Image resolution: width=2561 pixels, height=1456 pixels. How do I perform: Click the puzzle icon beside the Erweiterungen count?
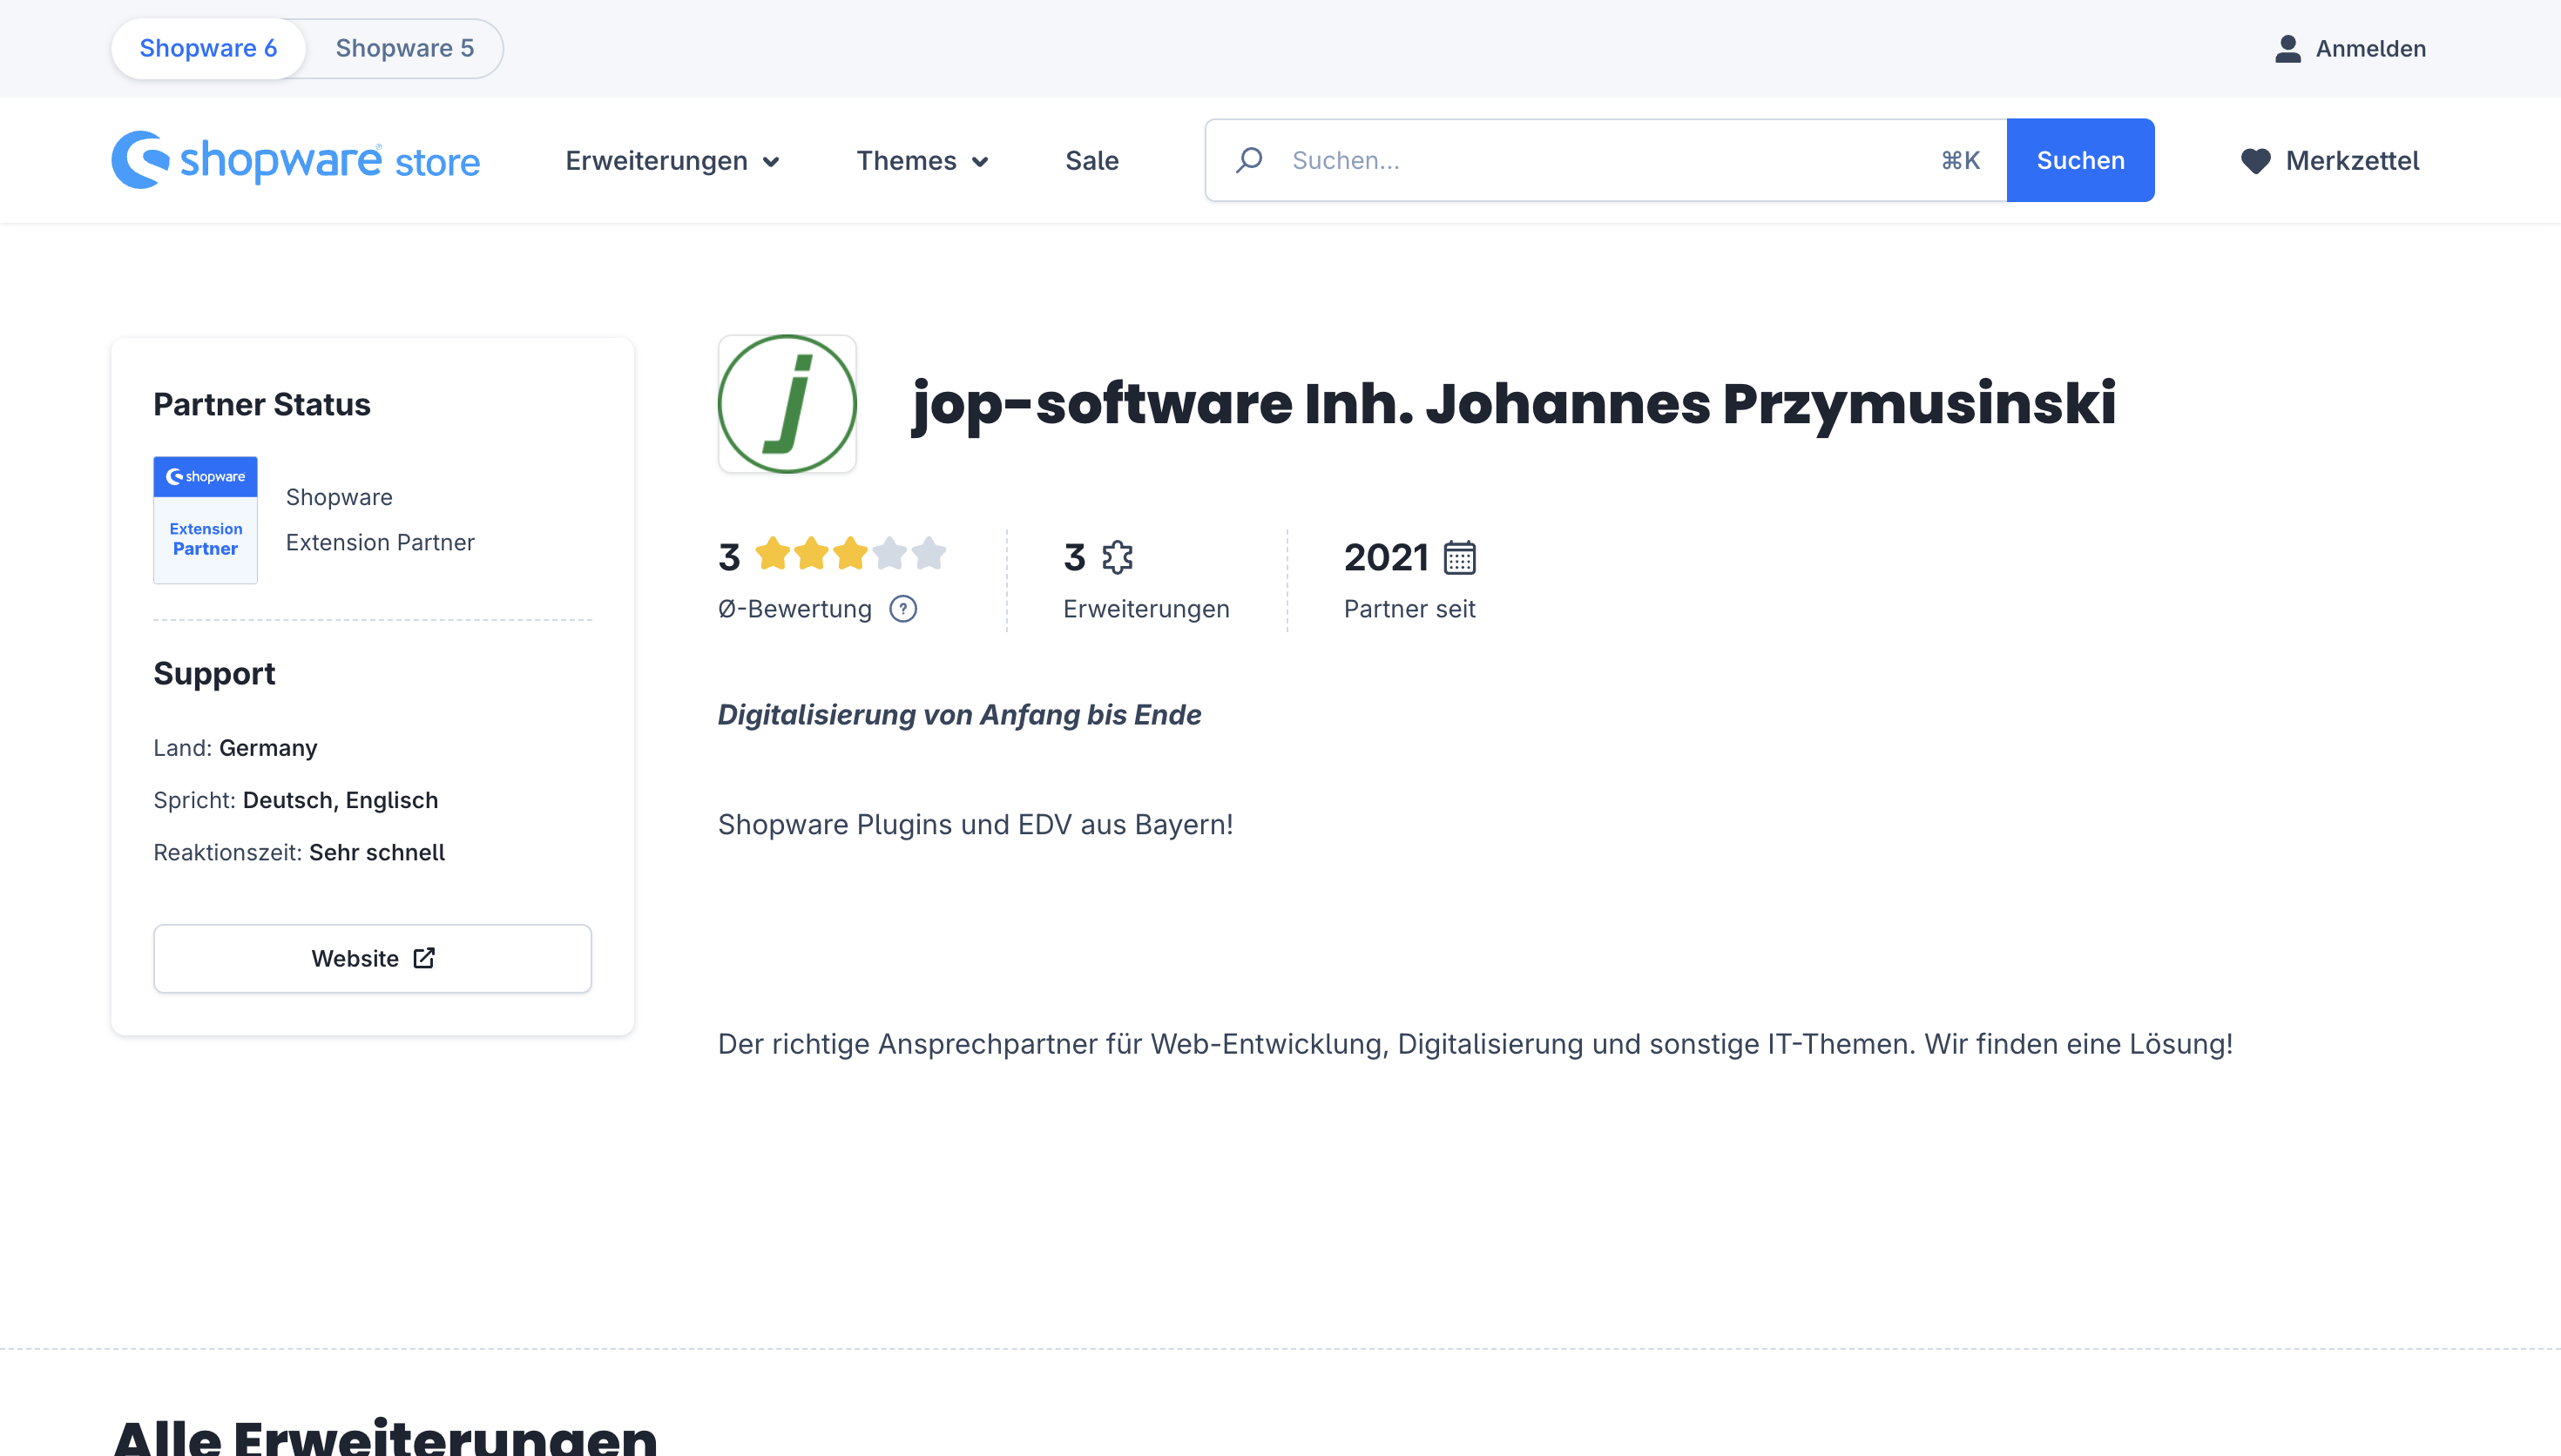click(x=1117, y=557)
